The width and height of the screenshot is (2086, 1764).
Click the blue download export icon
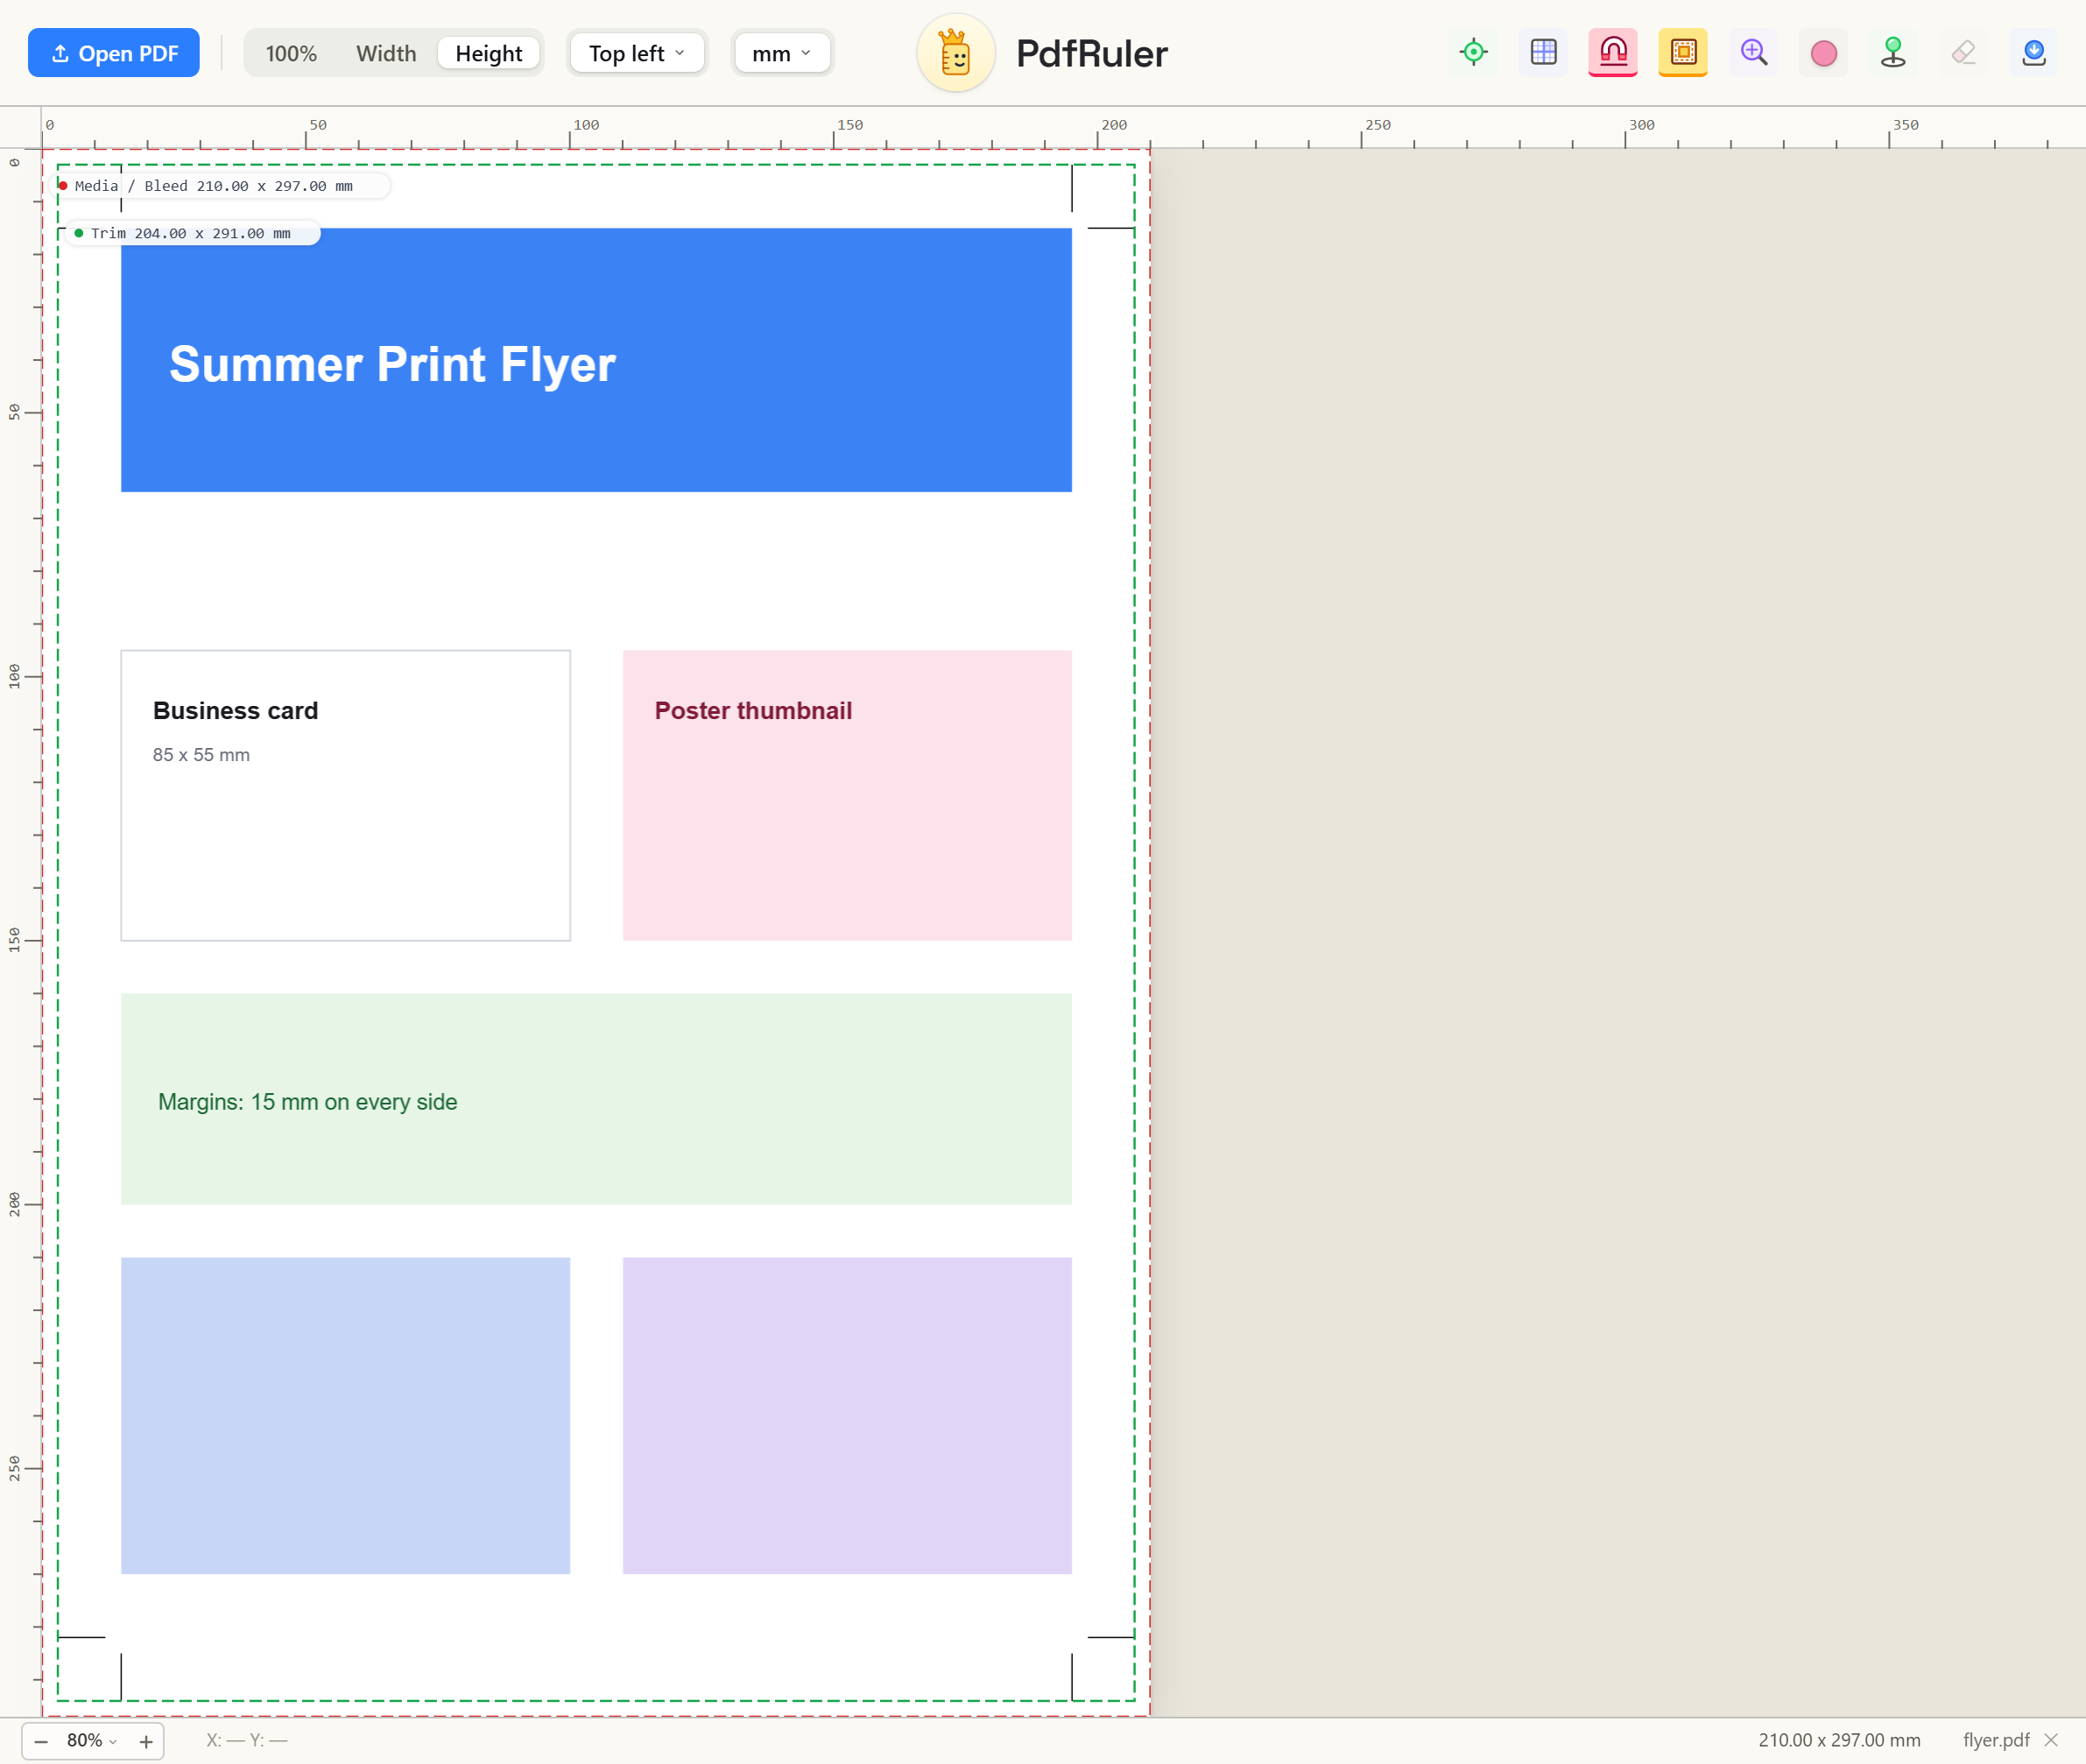click(x=2033, y=52)
